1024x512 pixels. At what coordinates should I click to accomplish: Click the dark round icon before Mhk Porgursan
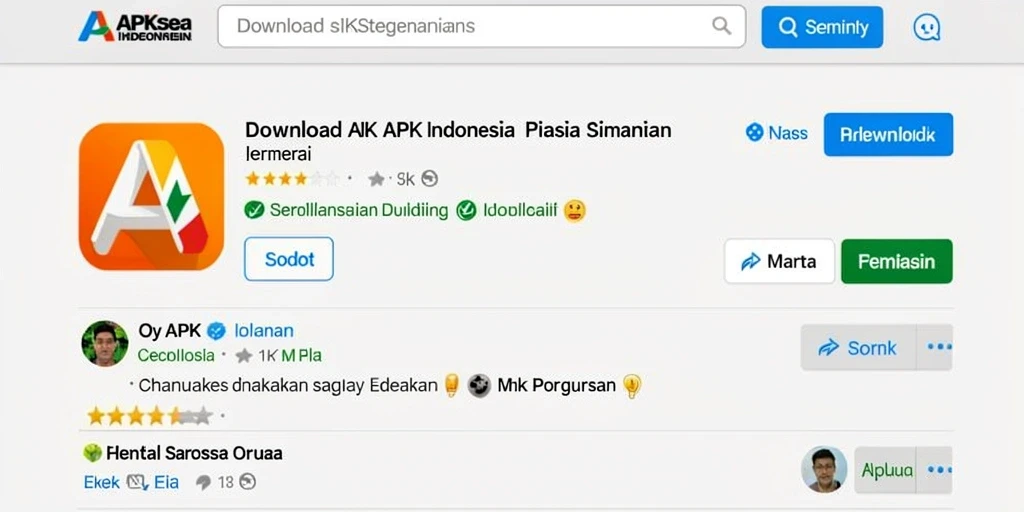(x=479, y=386)
